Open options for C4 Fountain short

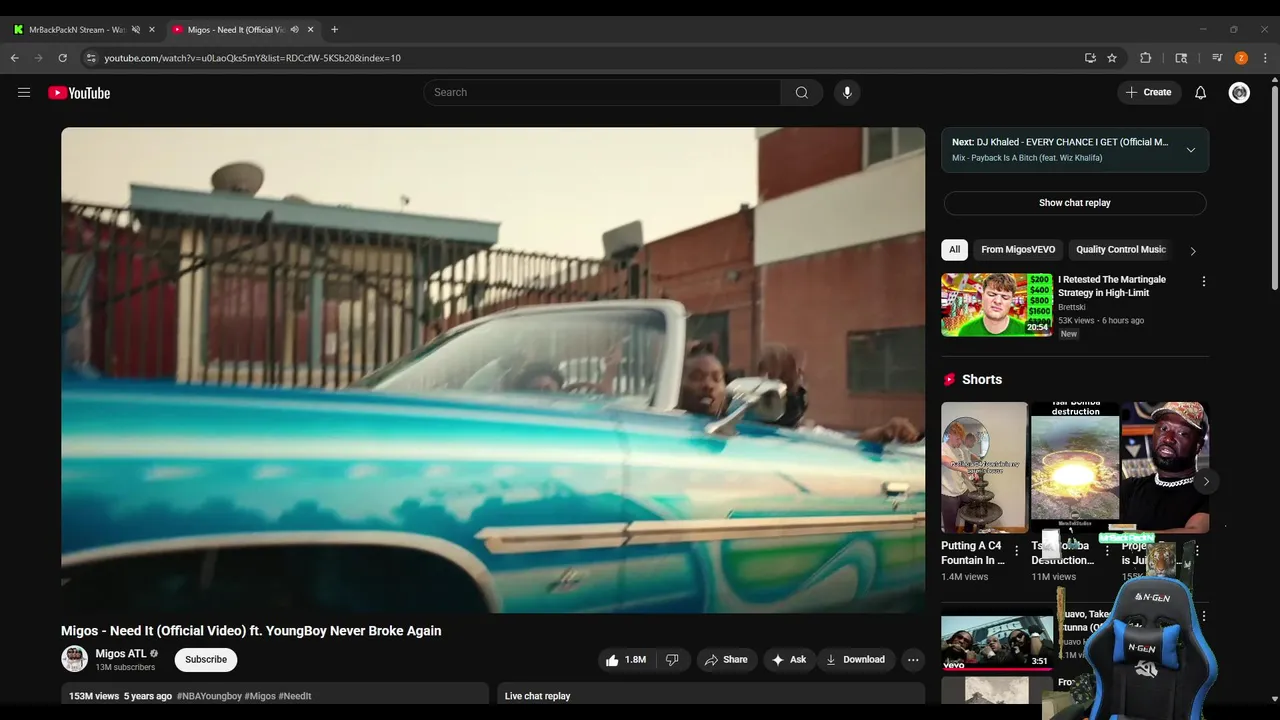pyautogui.click(x=1017, y=551)
